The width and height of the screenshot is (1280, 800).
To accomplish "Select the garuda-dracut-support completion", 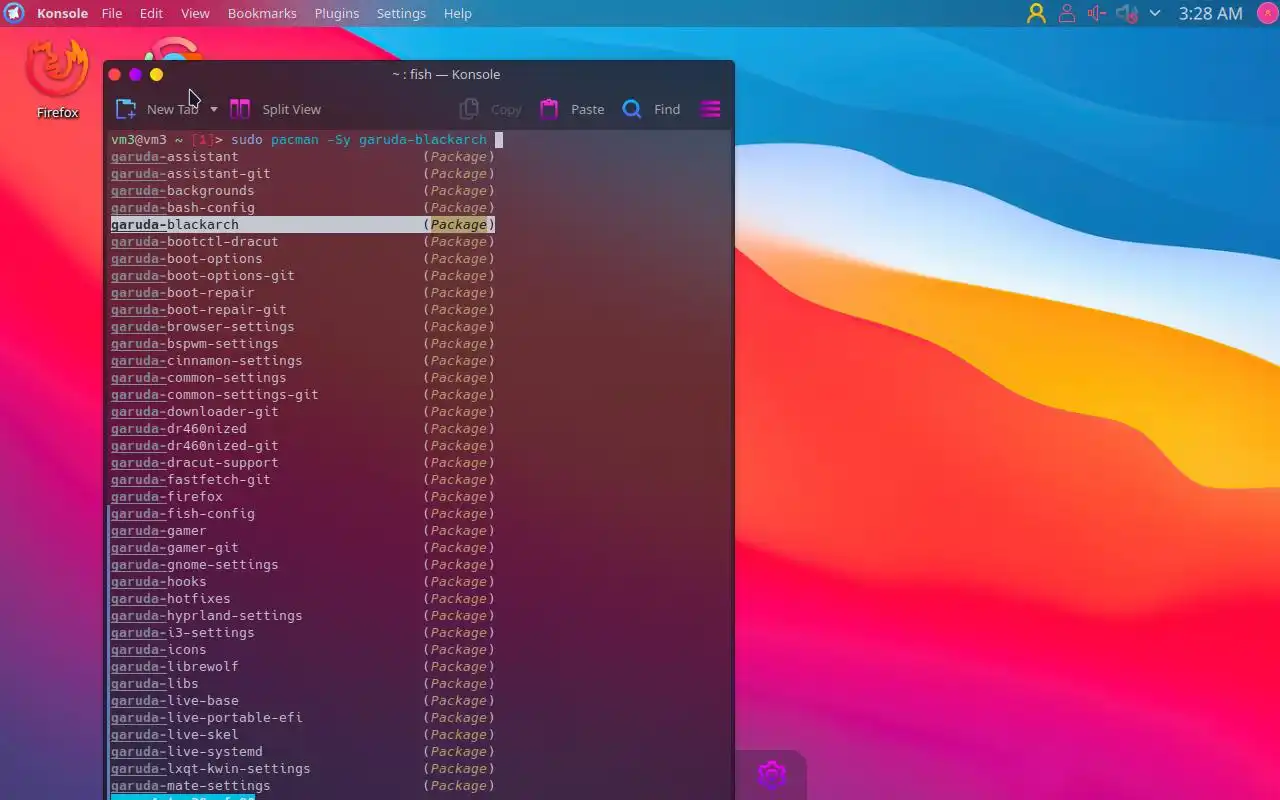I will click(303, 462).
